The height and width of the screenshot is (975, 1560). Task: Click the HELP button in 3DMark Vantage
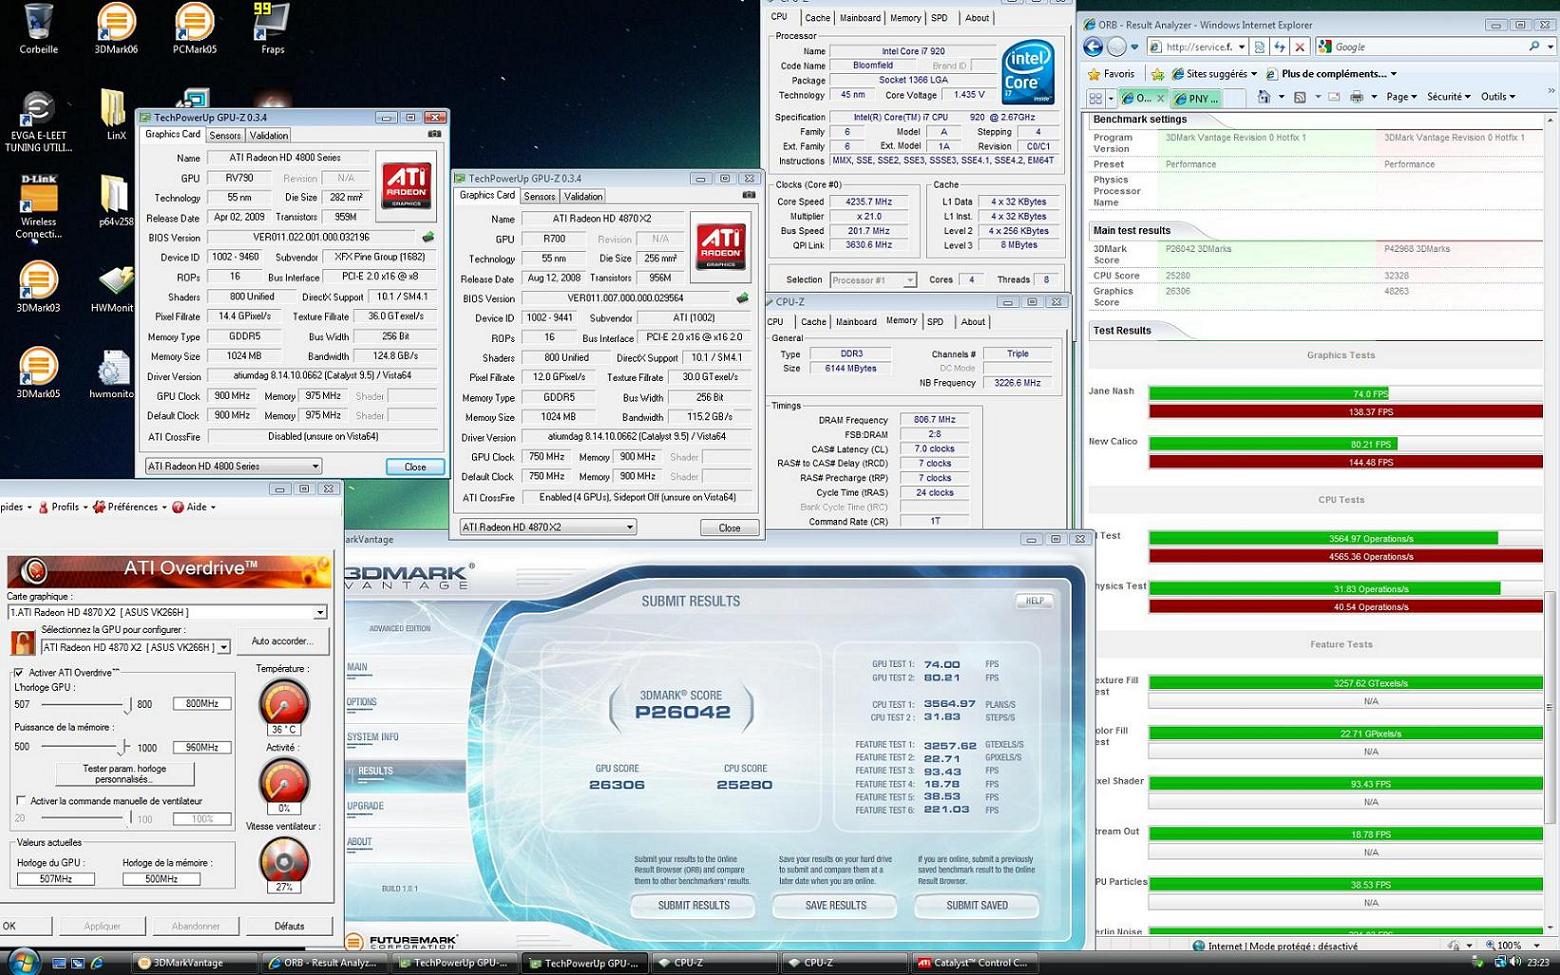click(x=1034, y=601)
